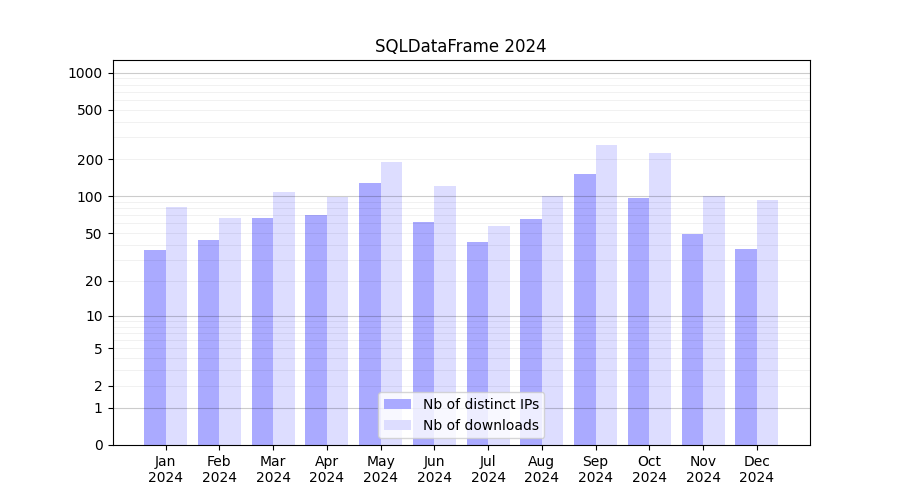The width and height of the screenshot is (900, 500).
Task: Click the 'Feb 2024' x-axis label
Action: click(x=219, y=469)
